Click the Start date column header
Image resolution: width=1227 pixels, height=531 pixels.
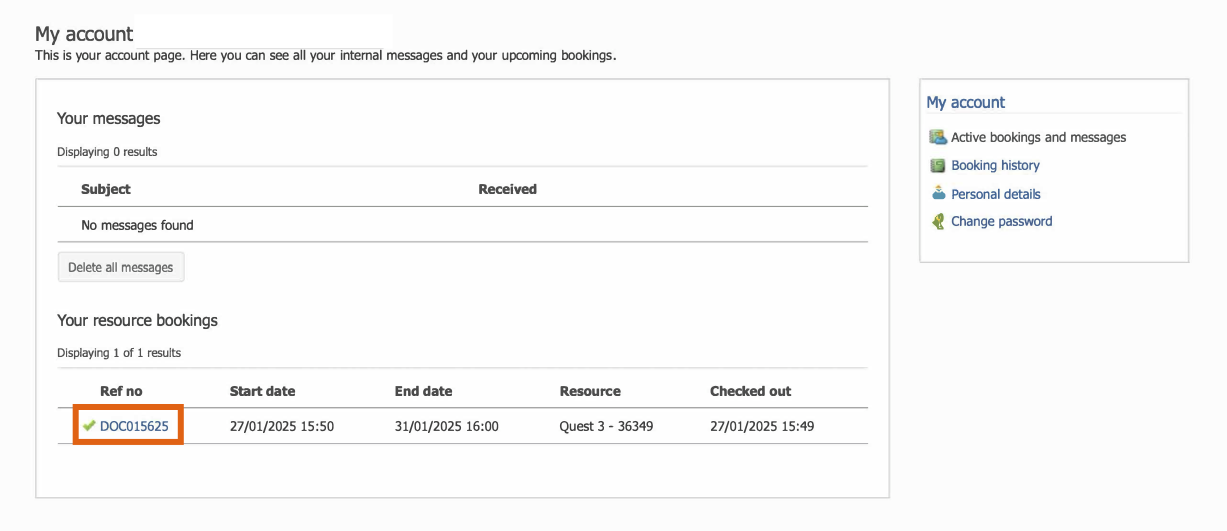point(262,391)
